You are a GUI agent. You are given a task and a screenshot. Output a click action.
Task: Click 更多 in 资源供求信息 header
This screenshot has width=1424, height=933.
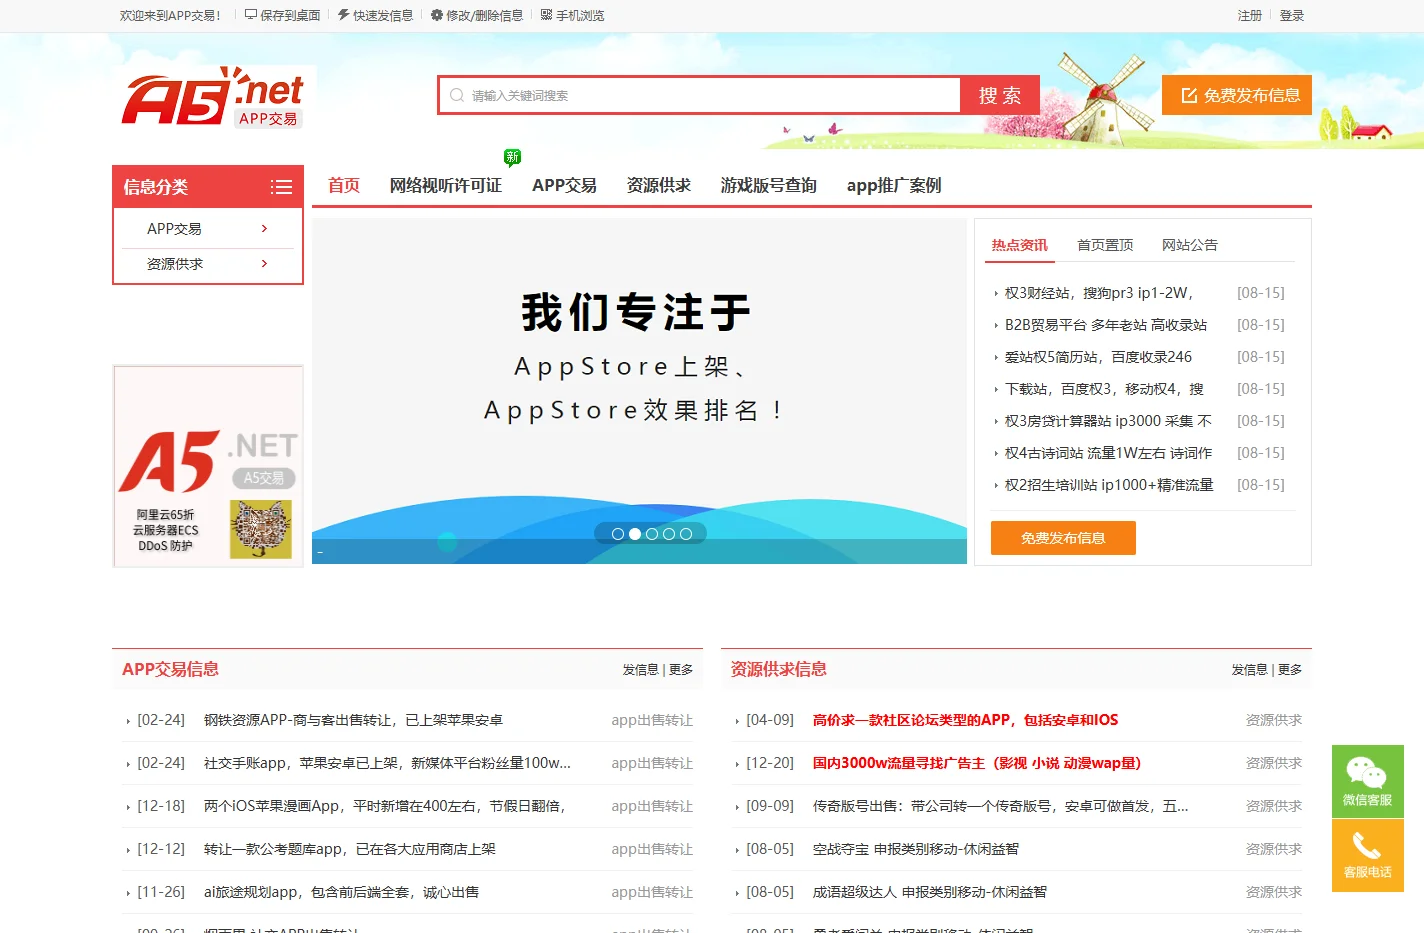(1290, 670)
